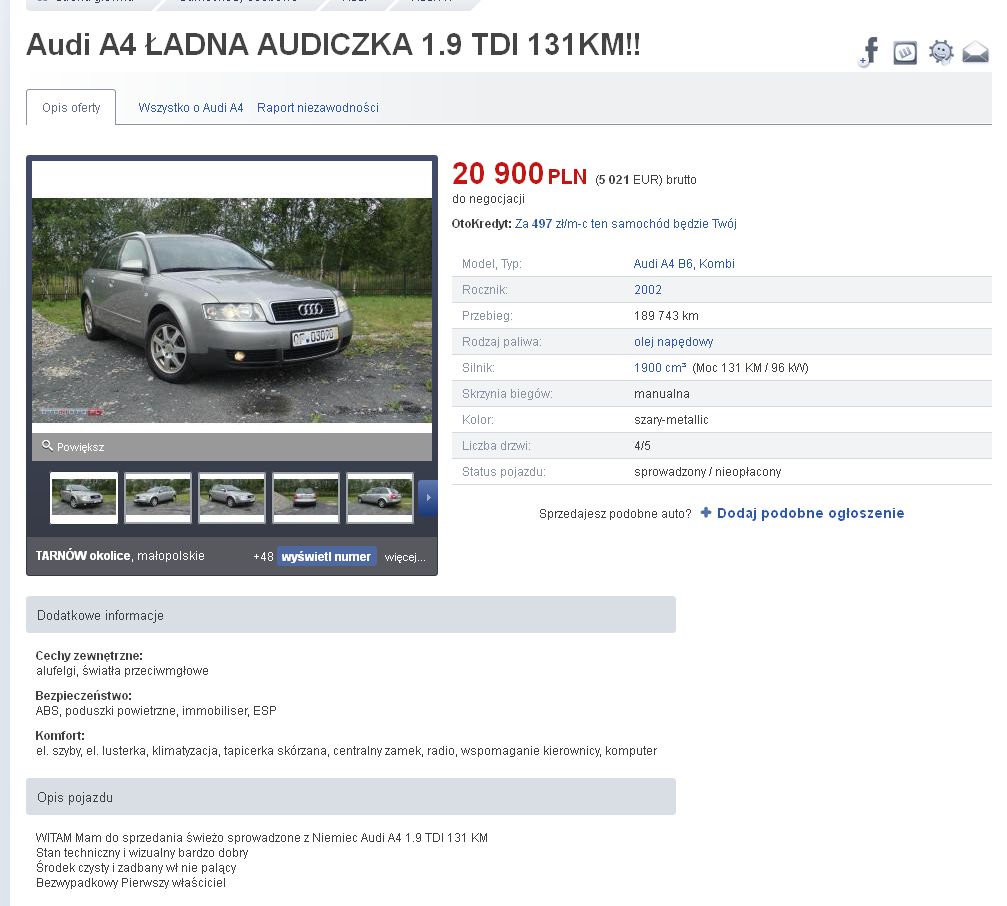
Task: Follow the Audi A4 B6, Kombi link
Action: [x=684, y=263]
